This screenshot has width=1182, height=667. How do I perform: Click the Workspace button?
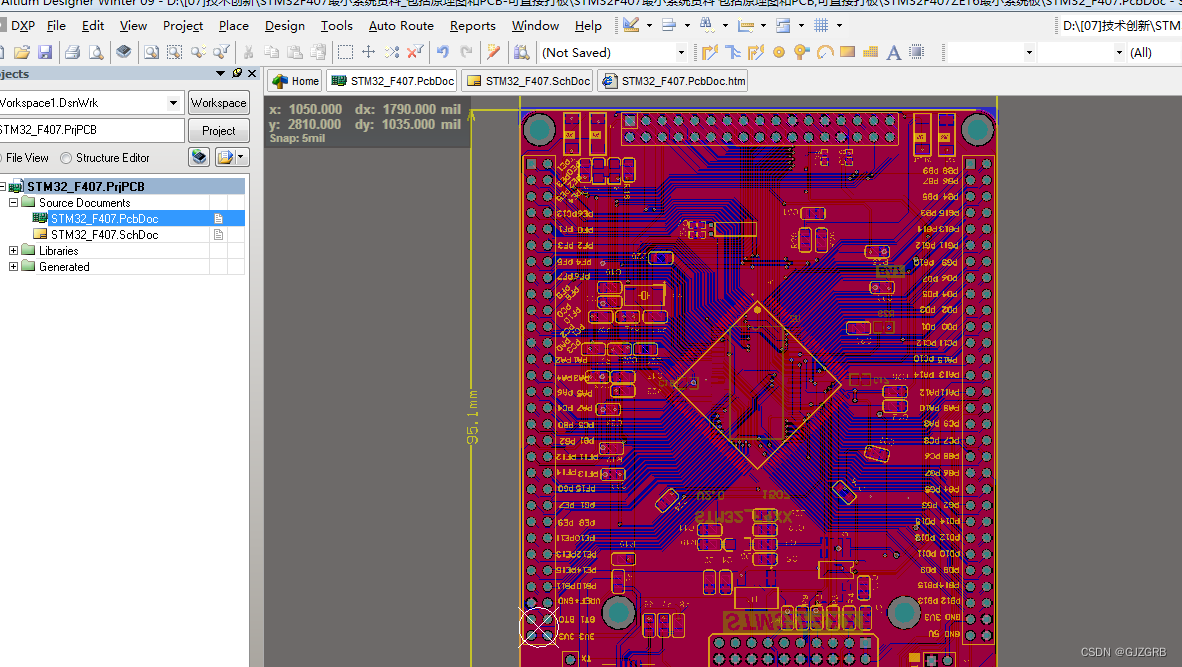click(219, 102)
